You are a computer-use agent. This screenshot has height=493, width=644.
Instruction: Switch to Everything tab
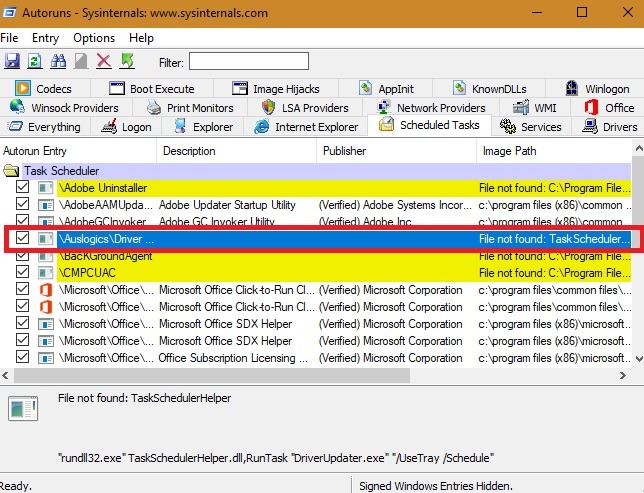pos(44,127)
